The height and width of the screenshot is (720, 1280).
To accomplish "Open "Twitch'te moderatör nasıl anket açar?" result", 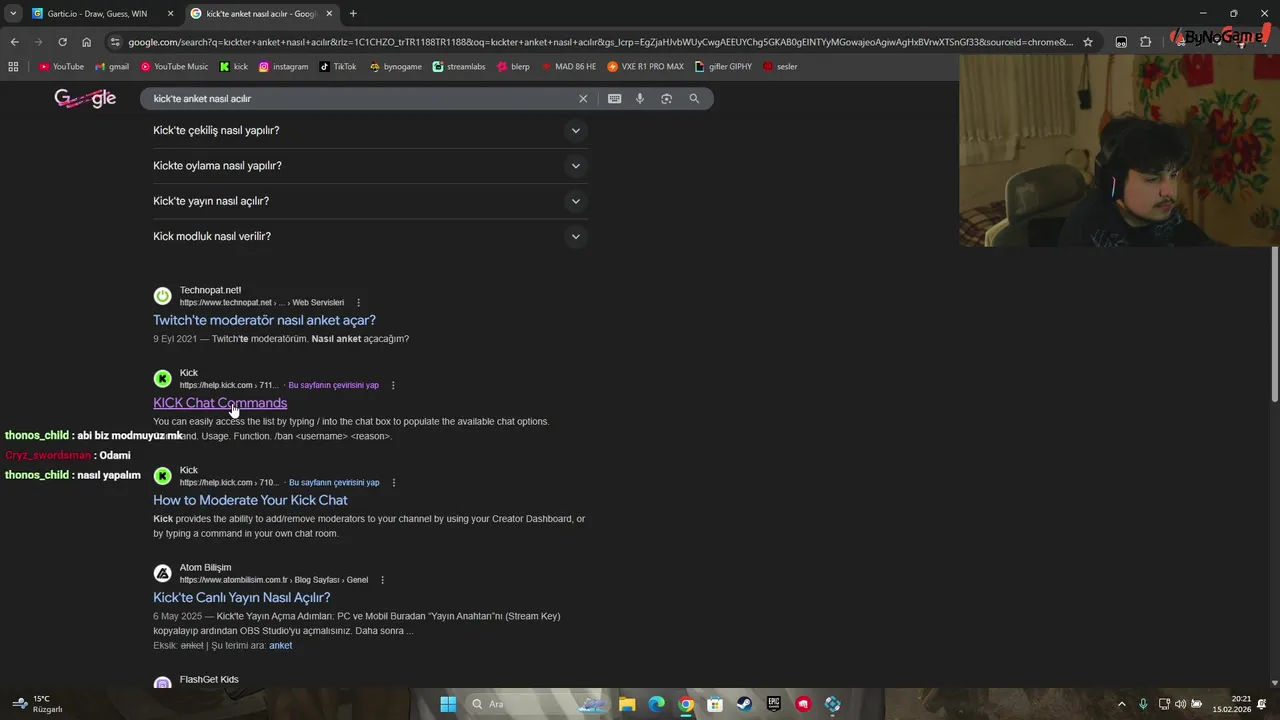I will pyautogui.click(x=264, y=320).
